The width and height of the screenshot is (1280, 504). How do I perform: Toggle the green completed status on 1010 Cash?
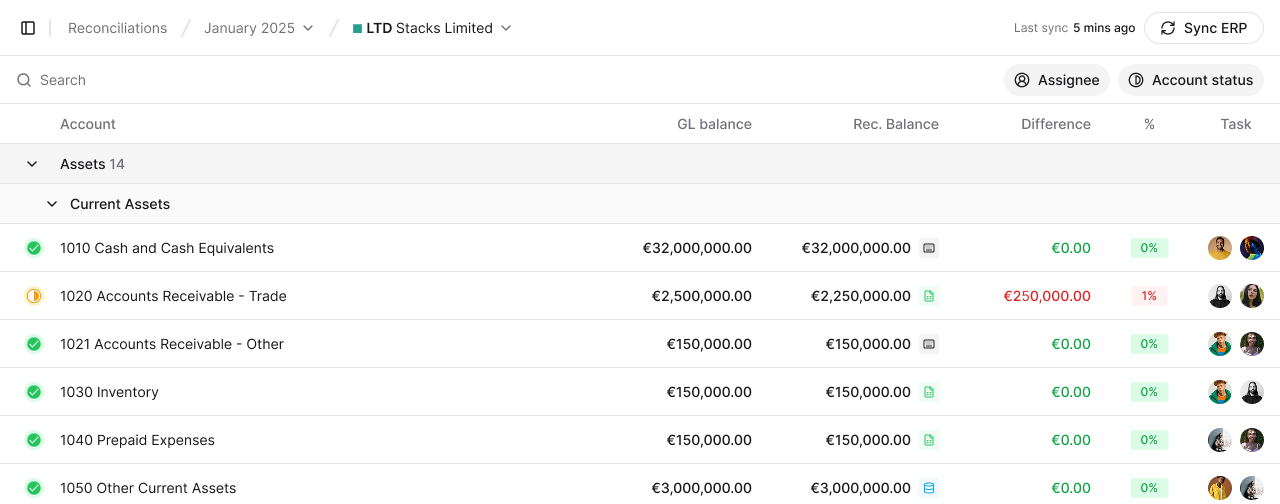point(34,248)
